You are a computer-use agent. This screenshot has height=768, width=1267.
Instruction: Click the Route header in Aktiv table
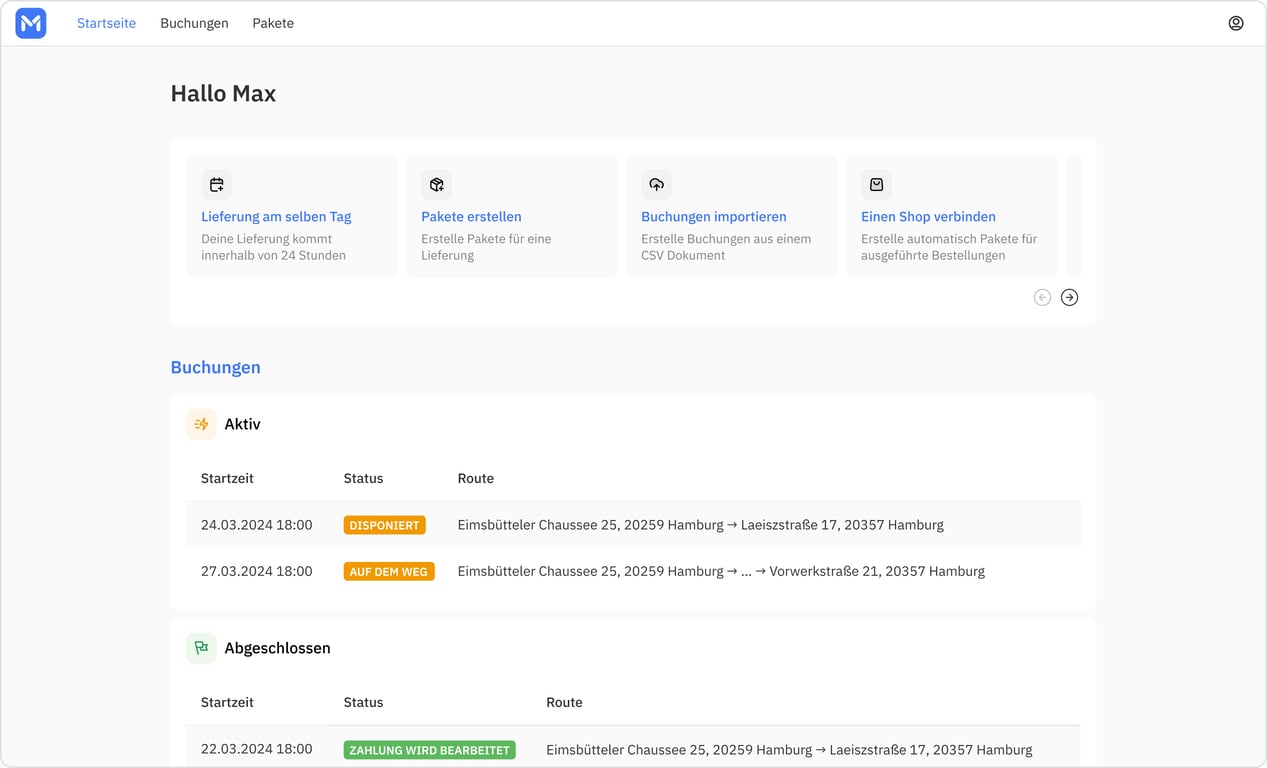[x=476, y=478]
